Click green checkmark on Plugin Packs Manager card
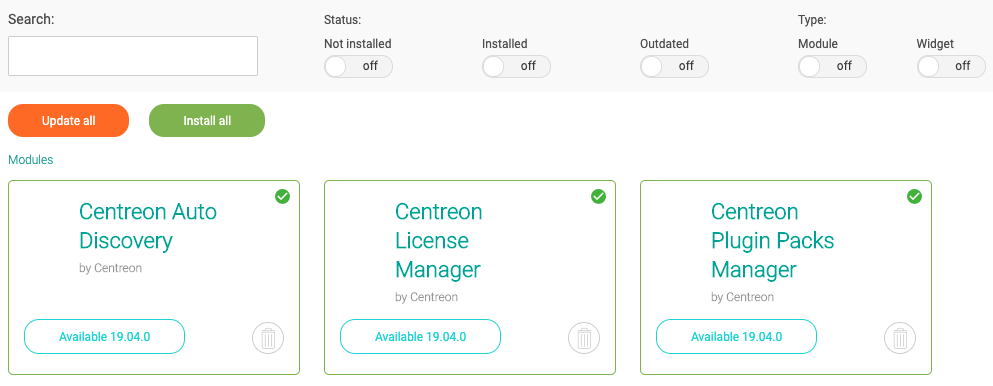This screenshot has width=993, height=386. [914, 197]
